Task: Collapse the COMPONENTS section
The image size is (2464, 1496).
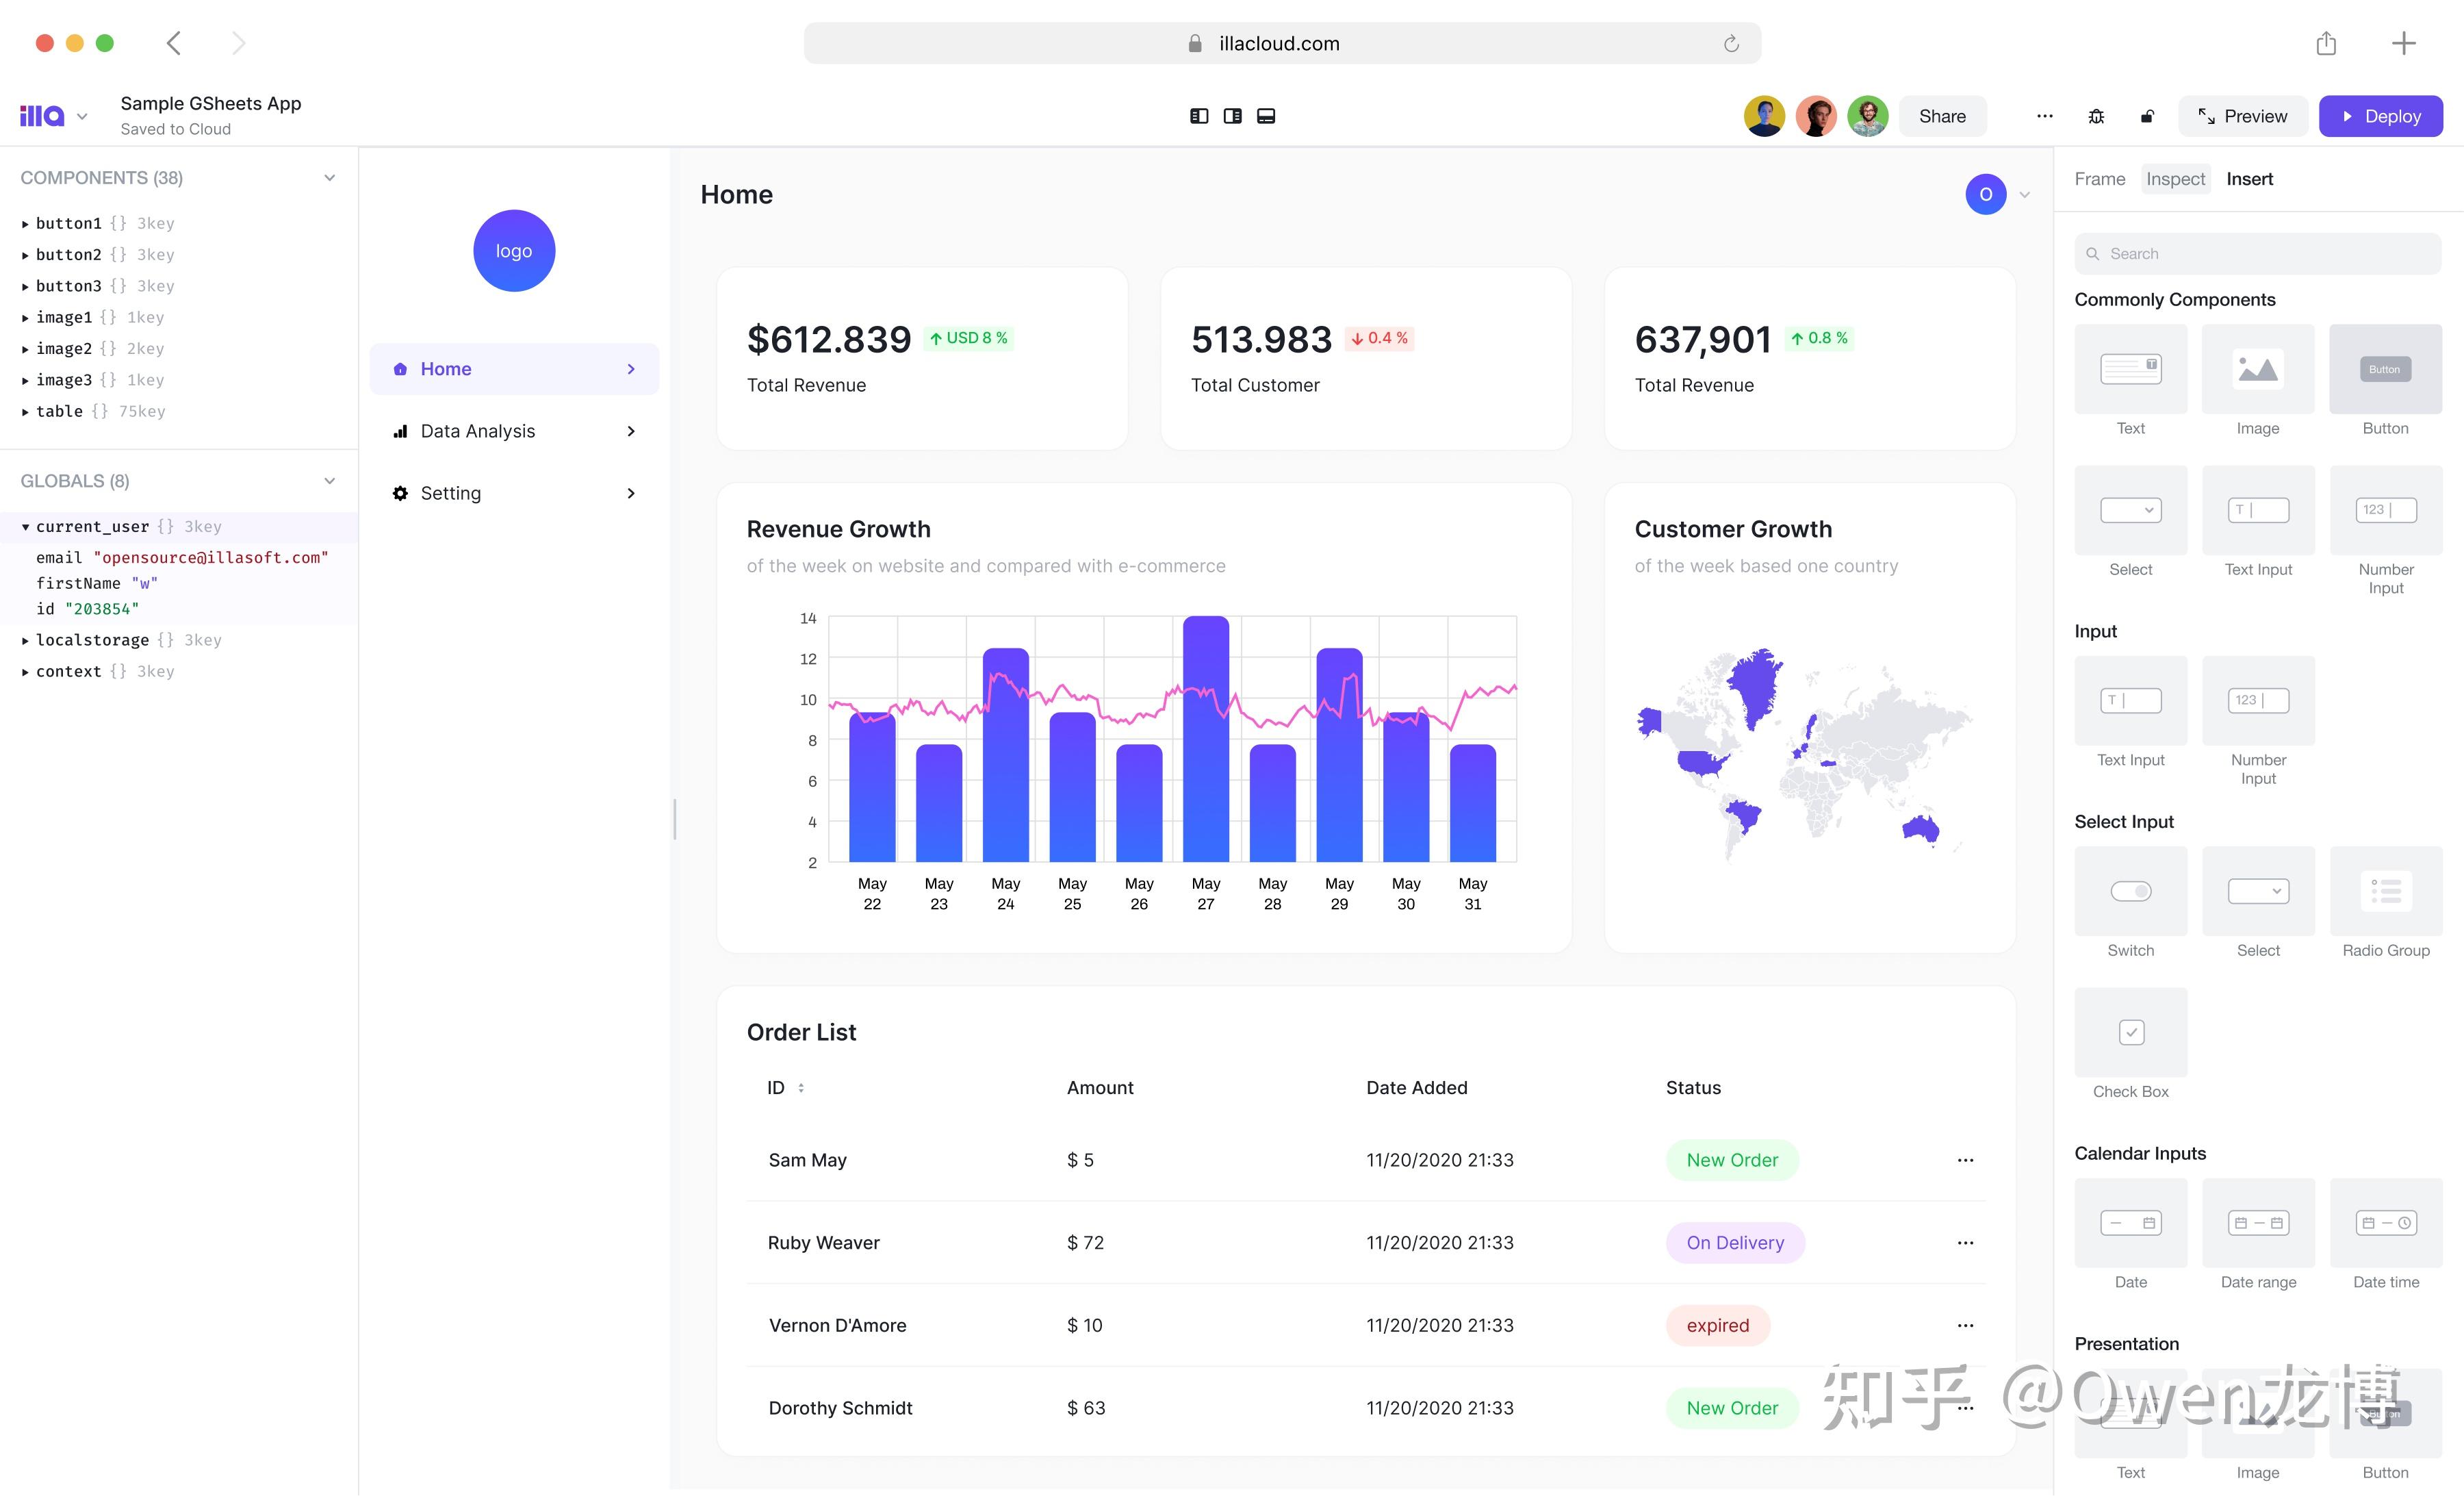Action: [x=329, y=177]
